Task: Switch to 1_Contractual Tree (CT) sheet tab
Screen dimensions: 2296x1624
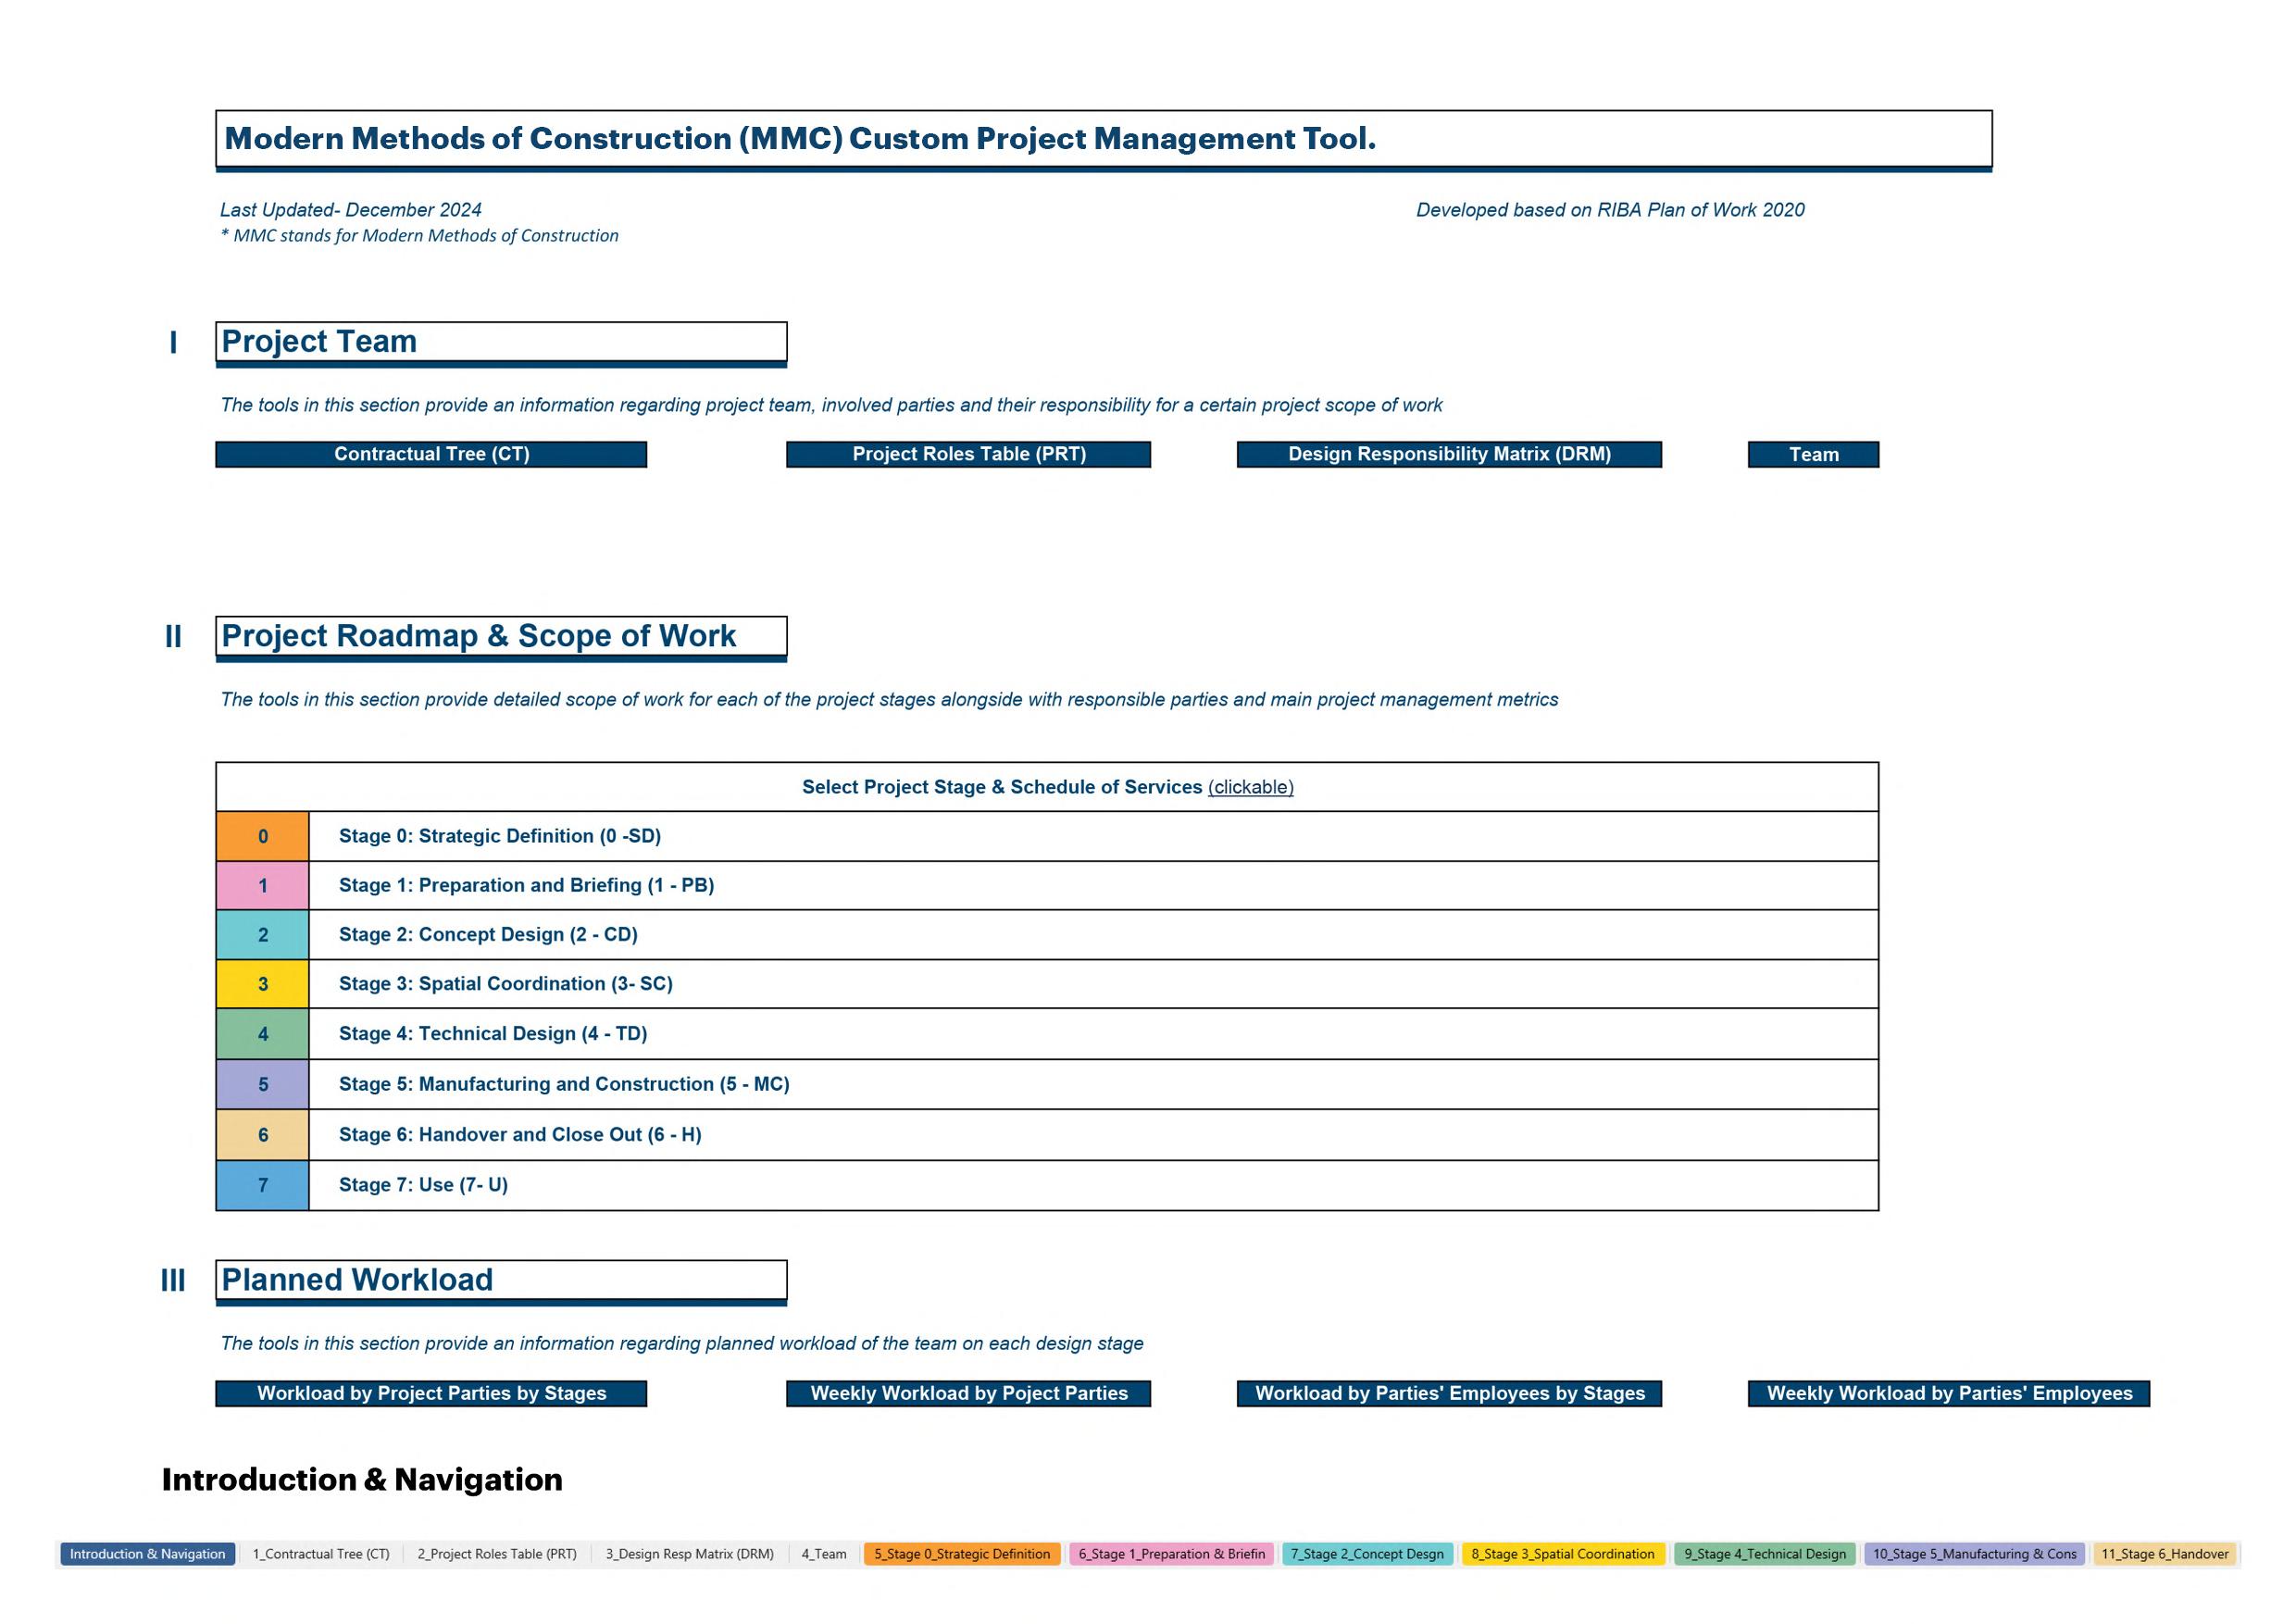Action: tap(320, 1554)
